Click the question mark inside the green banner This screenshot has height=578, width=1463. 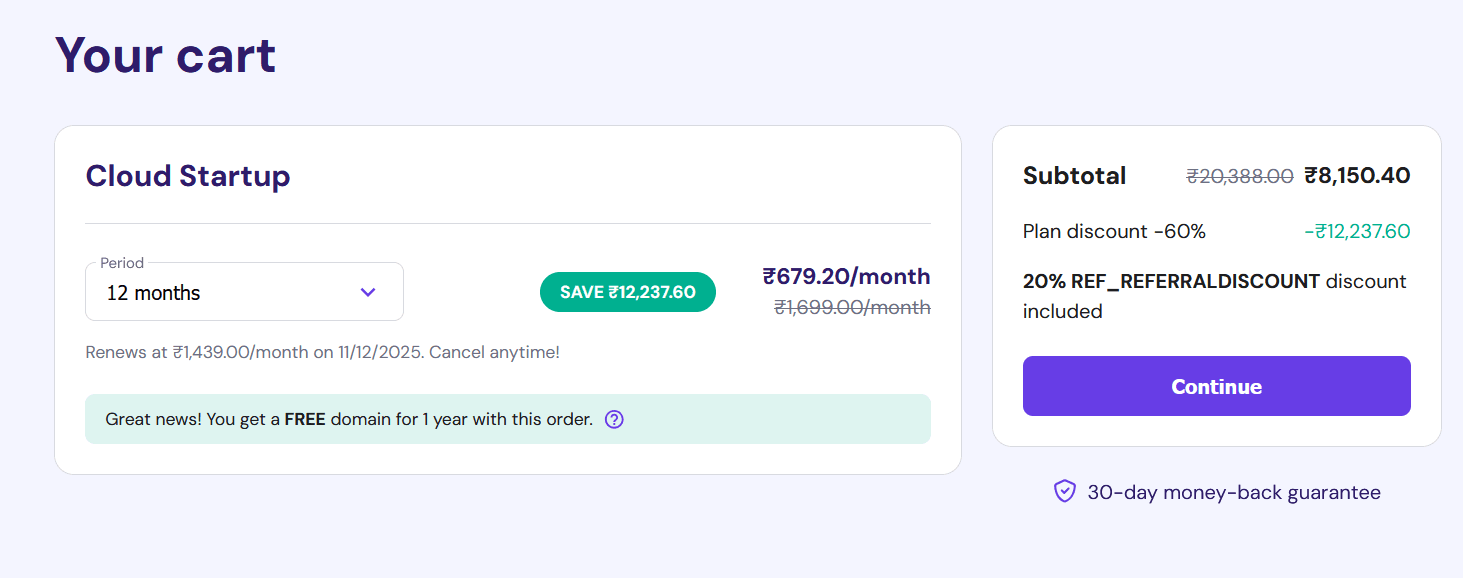pos(613,419)
